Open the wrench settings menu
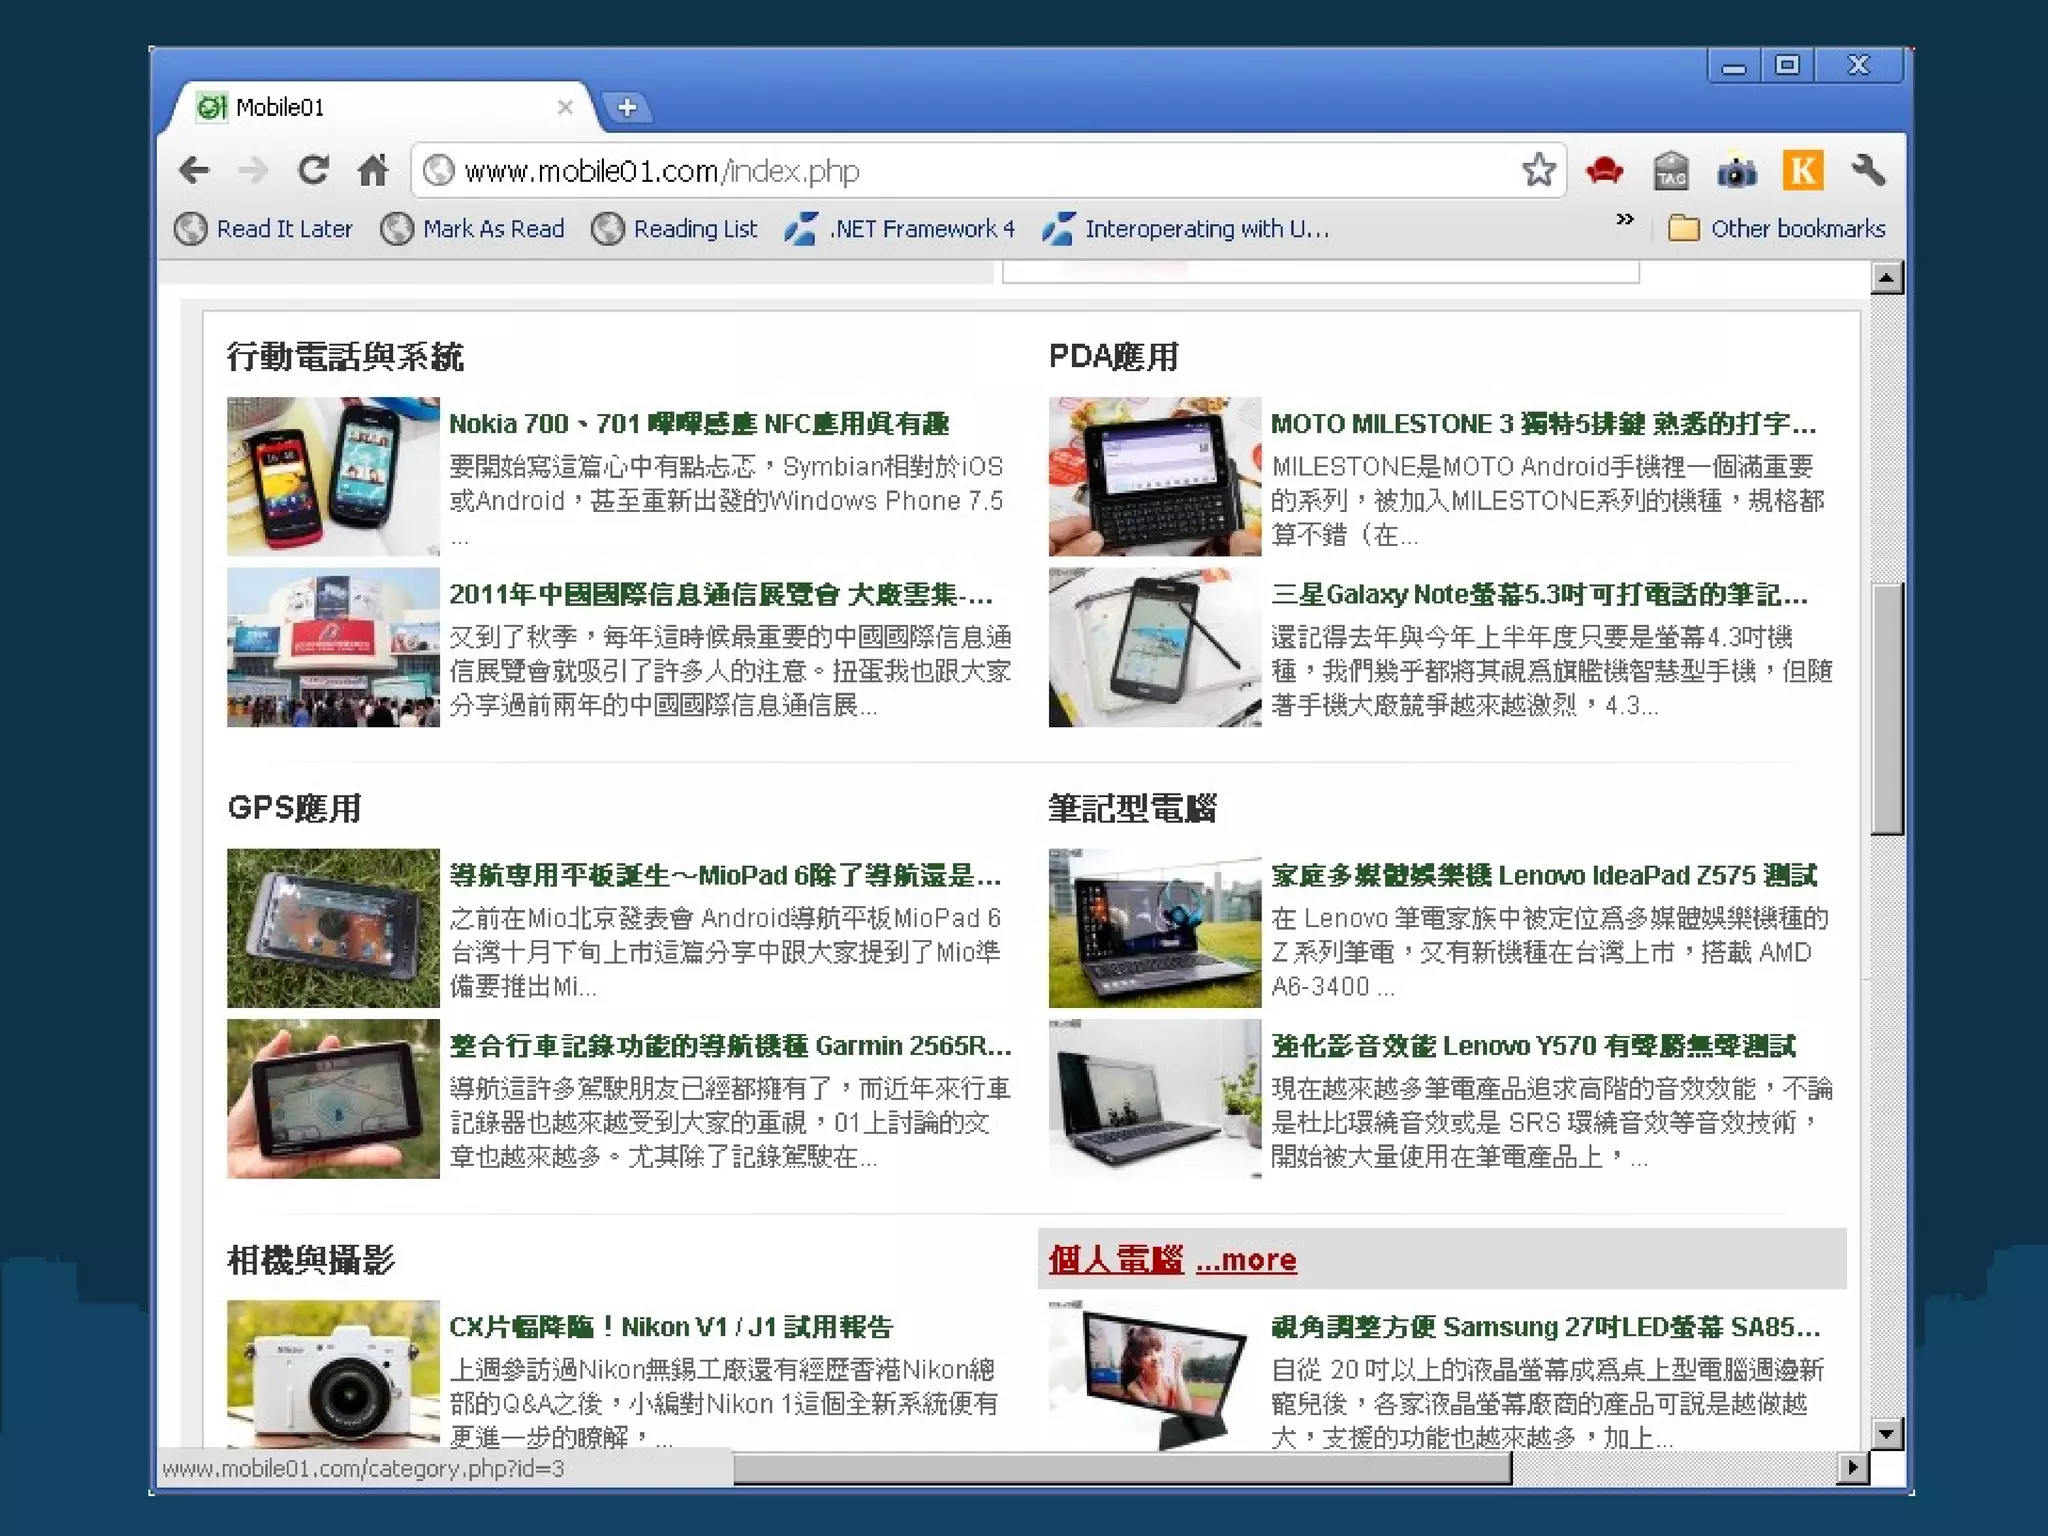Screen dimensions: 2048x1536 1867,171
